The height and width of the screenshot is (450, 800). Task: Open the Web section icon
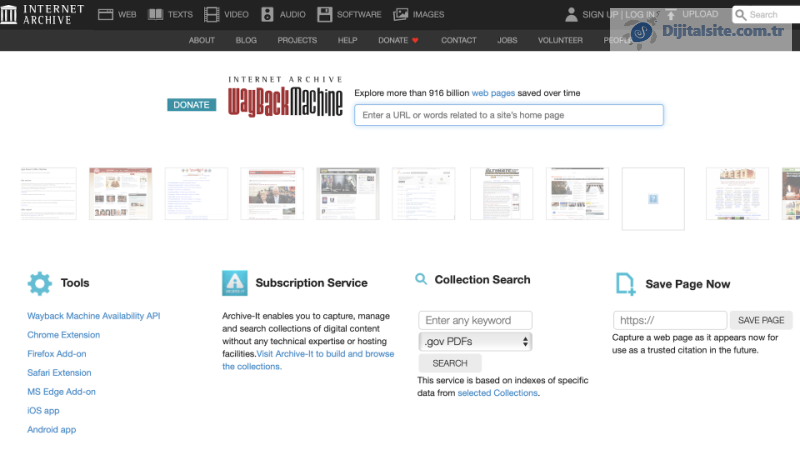click(105, 14)
